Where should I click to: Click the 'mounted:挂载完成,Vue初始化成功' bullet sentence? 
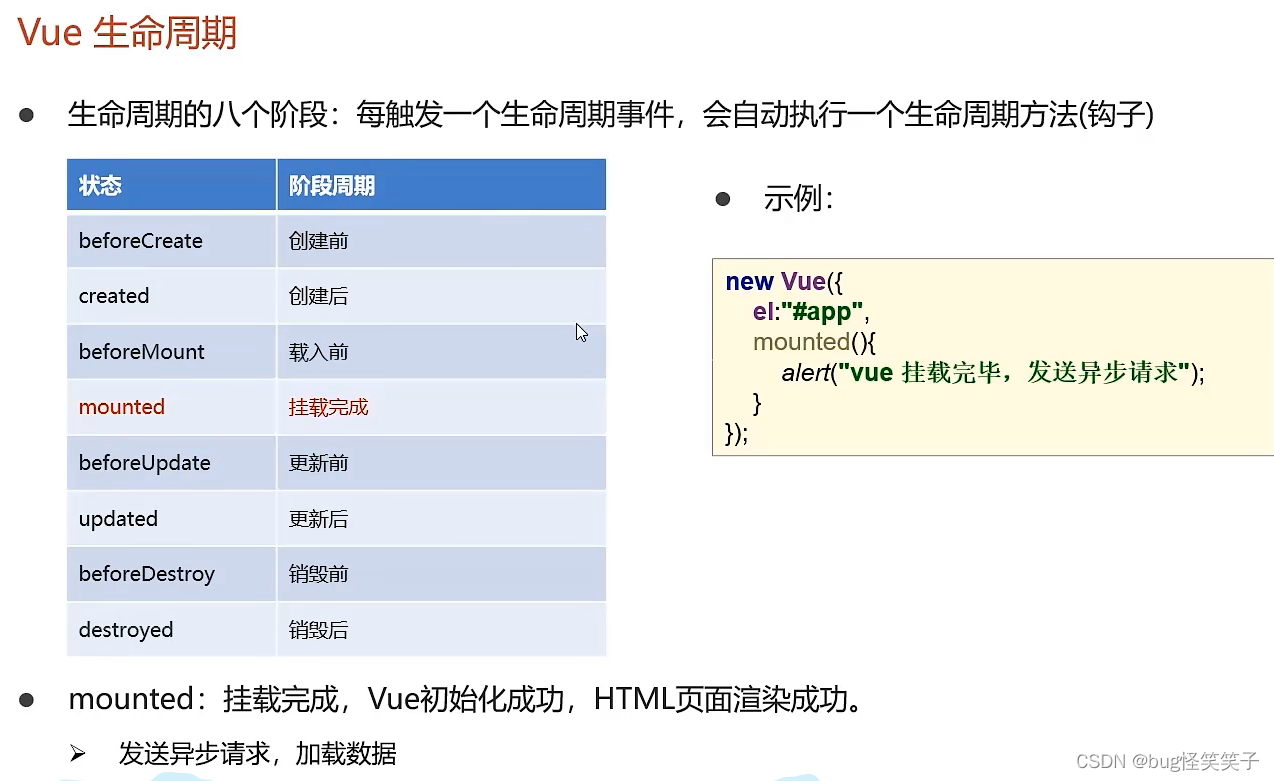pyautogui.click(x=465, y=699)
